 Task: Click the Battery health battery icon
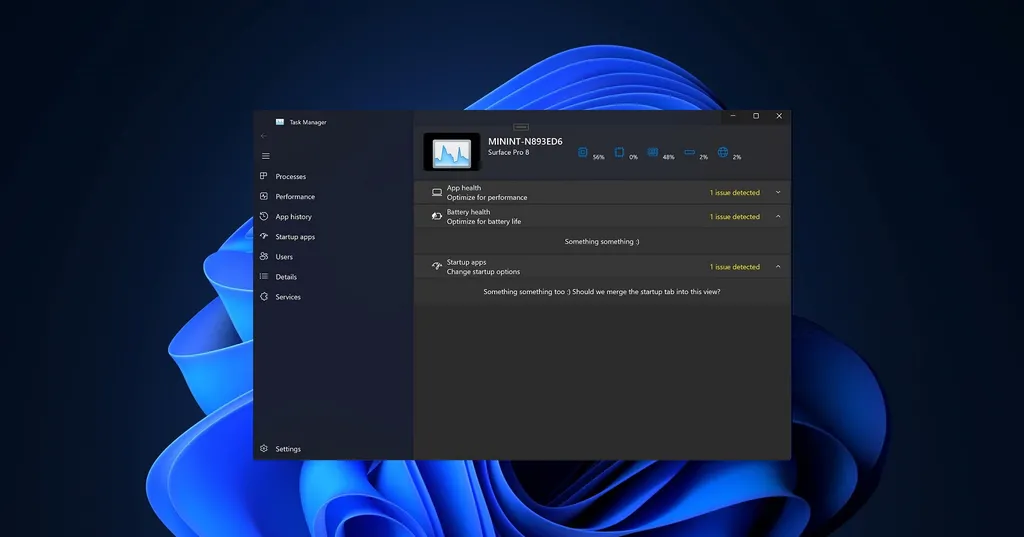coord(437,216)
